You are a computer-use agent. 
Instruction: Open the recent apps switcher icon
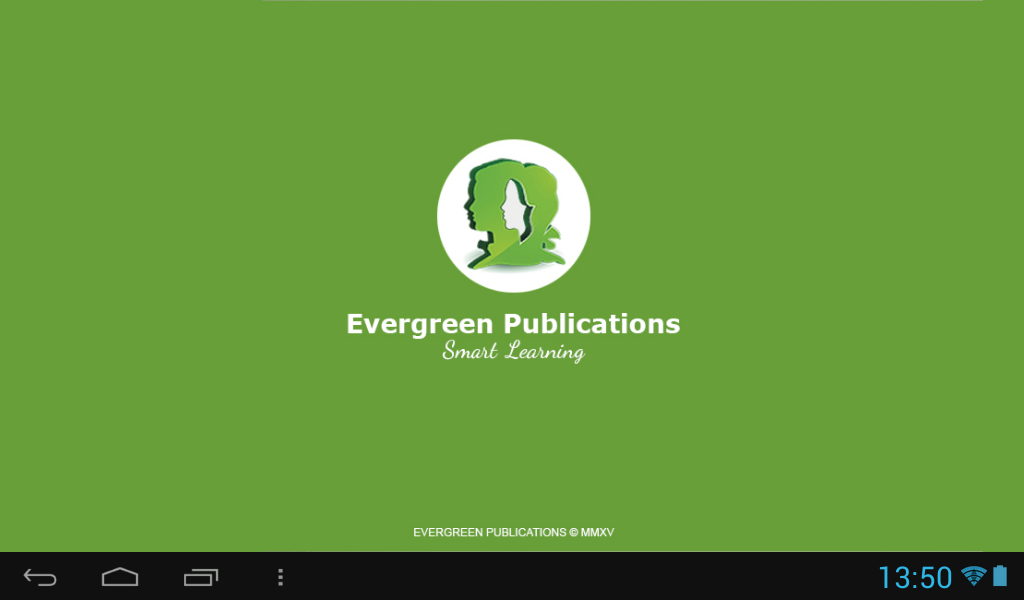[200, 577]
